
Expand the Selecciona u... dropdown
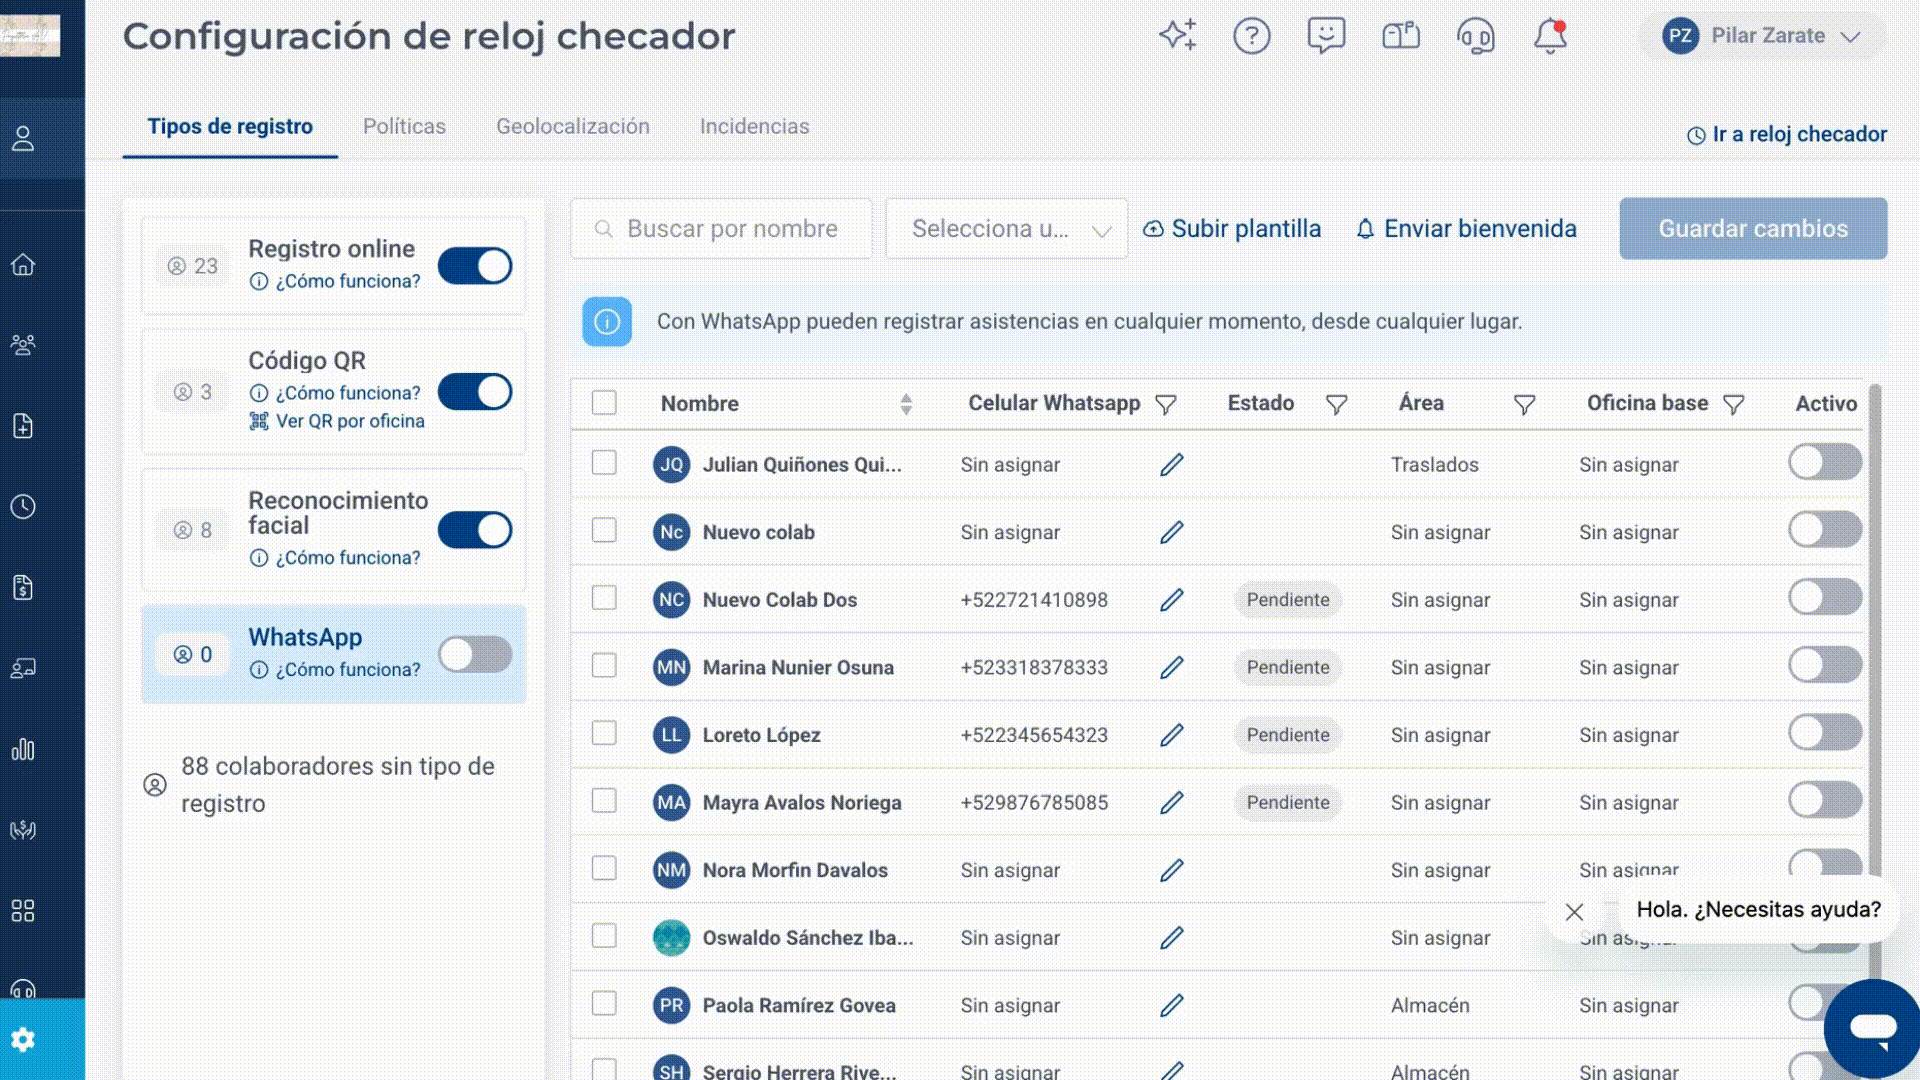tap(1007, 229)
